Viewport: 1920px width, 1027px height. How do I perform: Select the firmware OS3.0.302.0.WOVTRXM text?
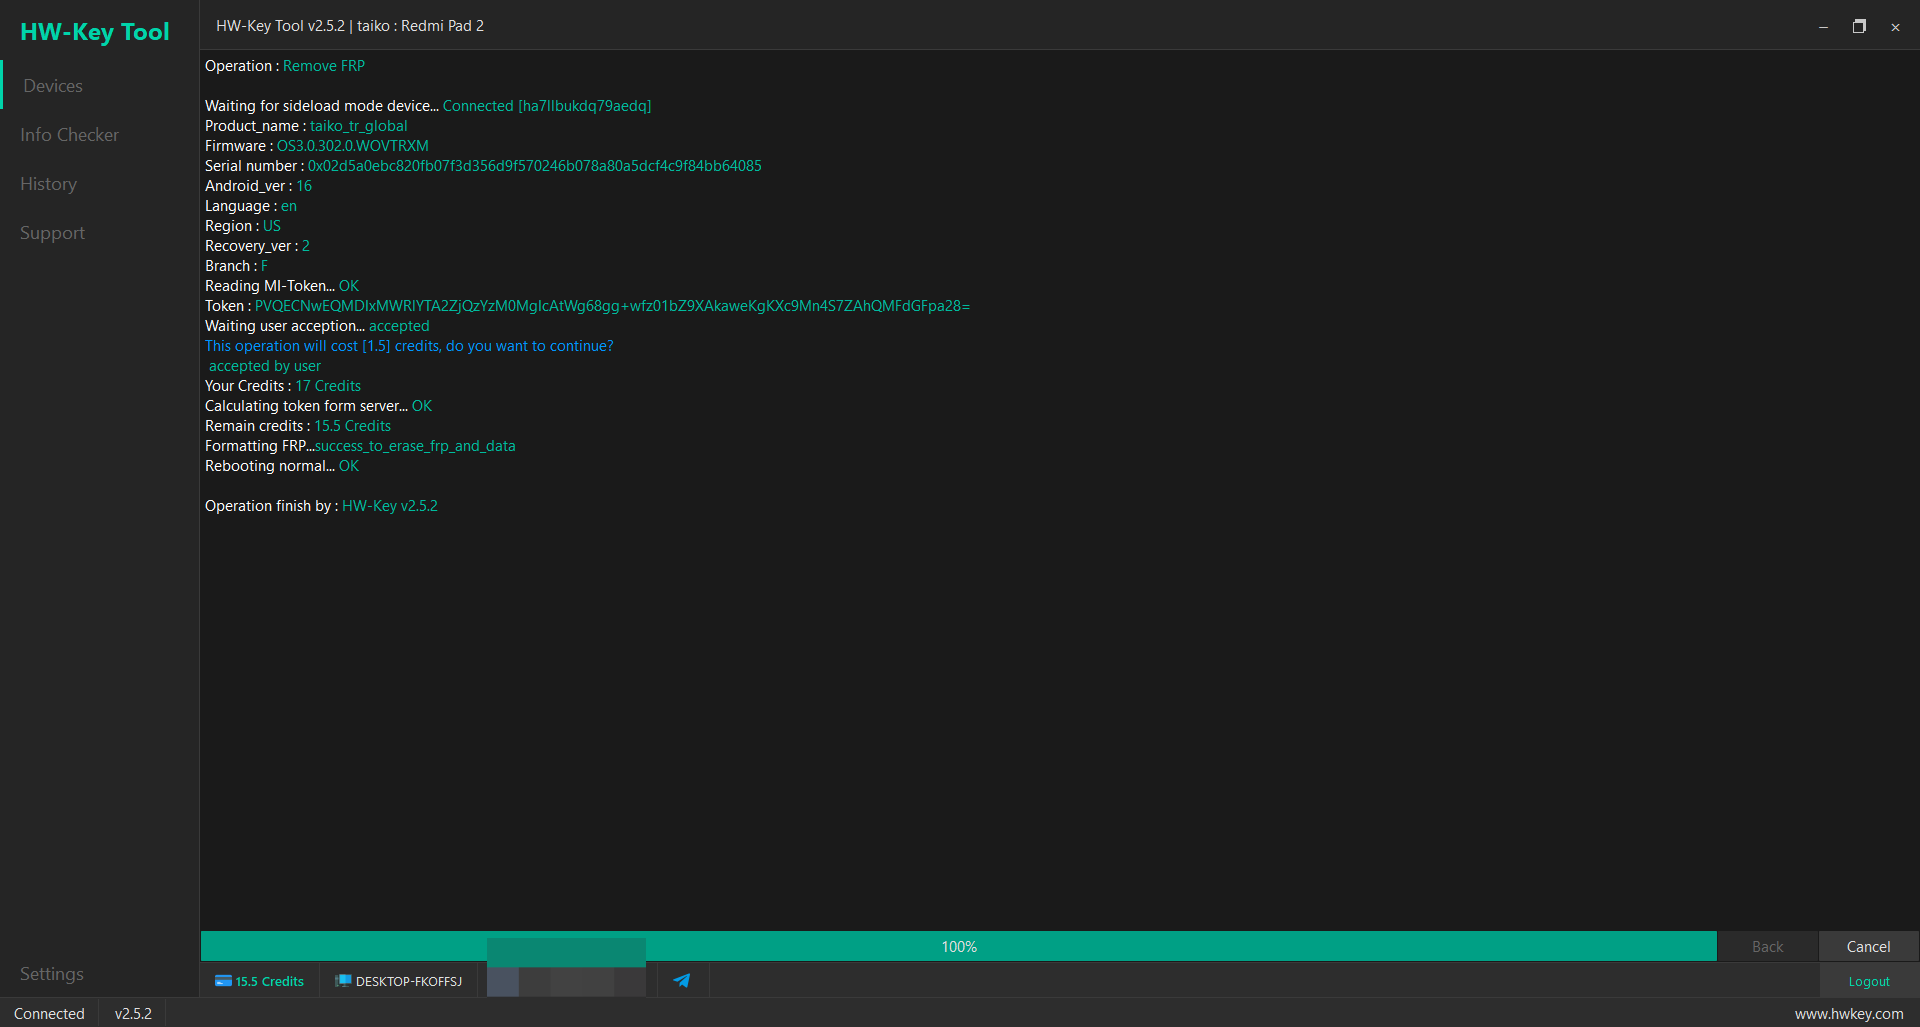353,146
